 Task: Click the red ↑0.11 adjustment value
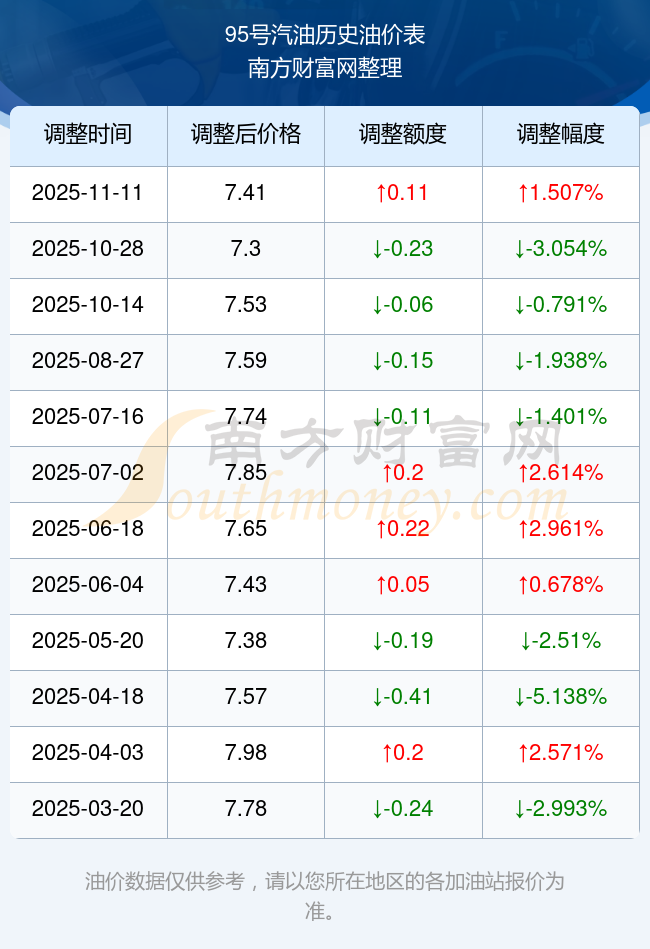[x=402, y=193]
